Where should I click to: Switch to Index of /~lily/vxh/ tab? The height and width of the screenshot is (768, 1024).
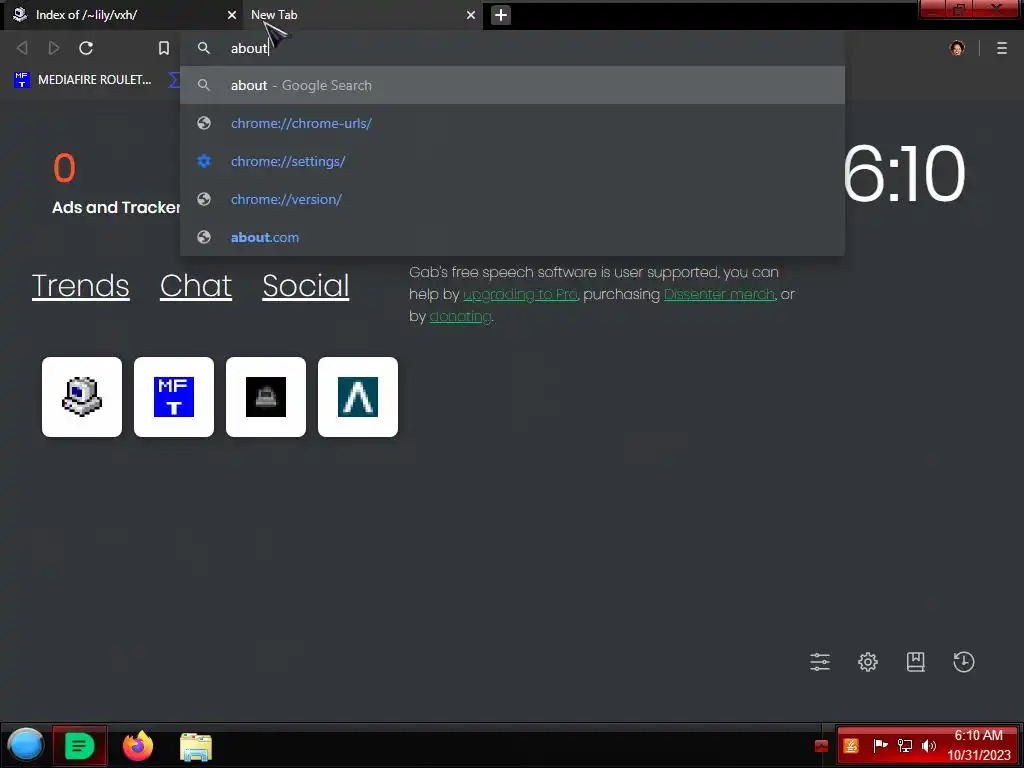pyautogui.click(x=123, y=15)
